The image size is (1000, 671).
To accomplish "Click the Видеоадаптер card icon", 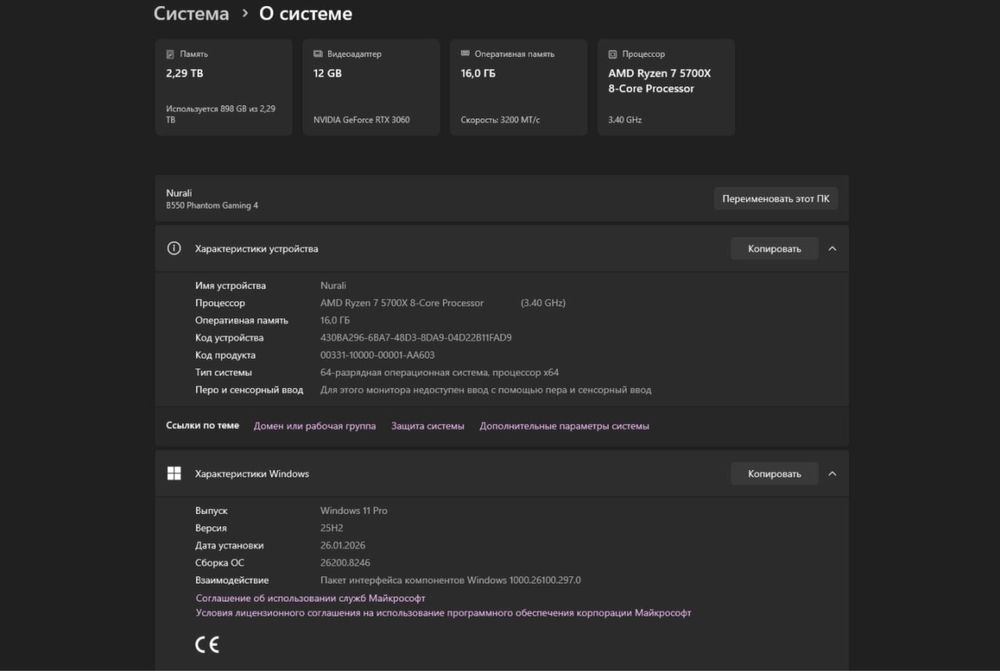I will [318, 54].
